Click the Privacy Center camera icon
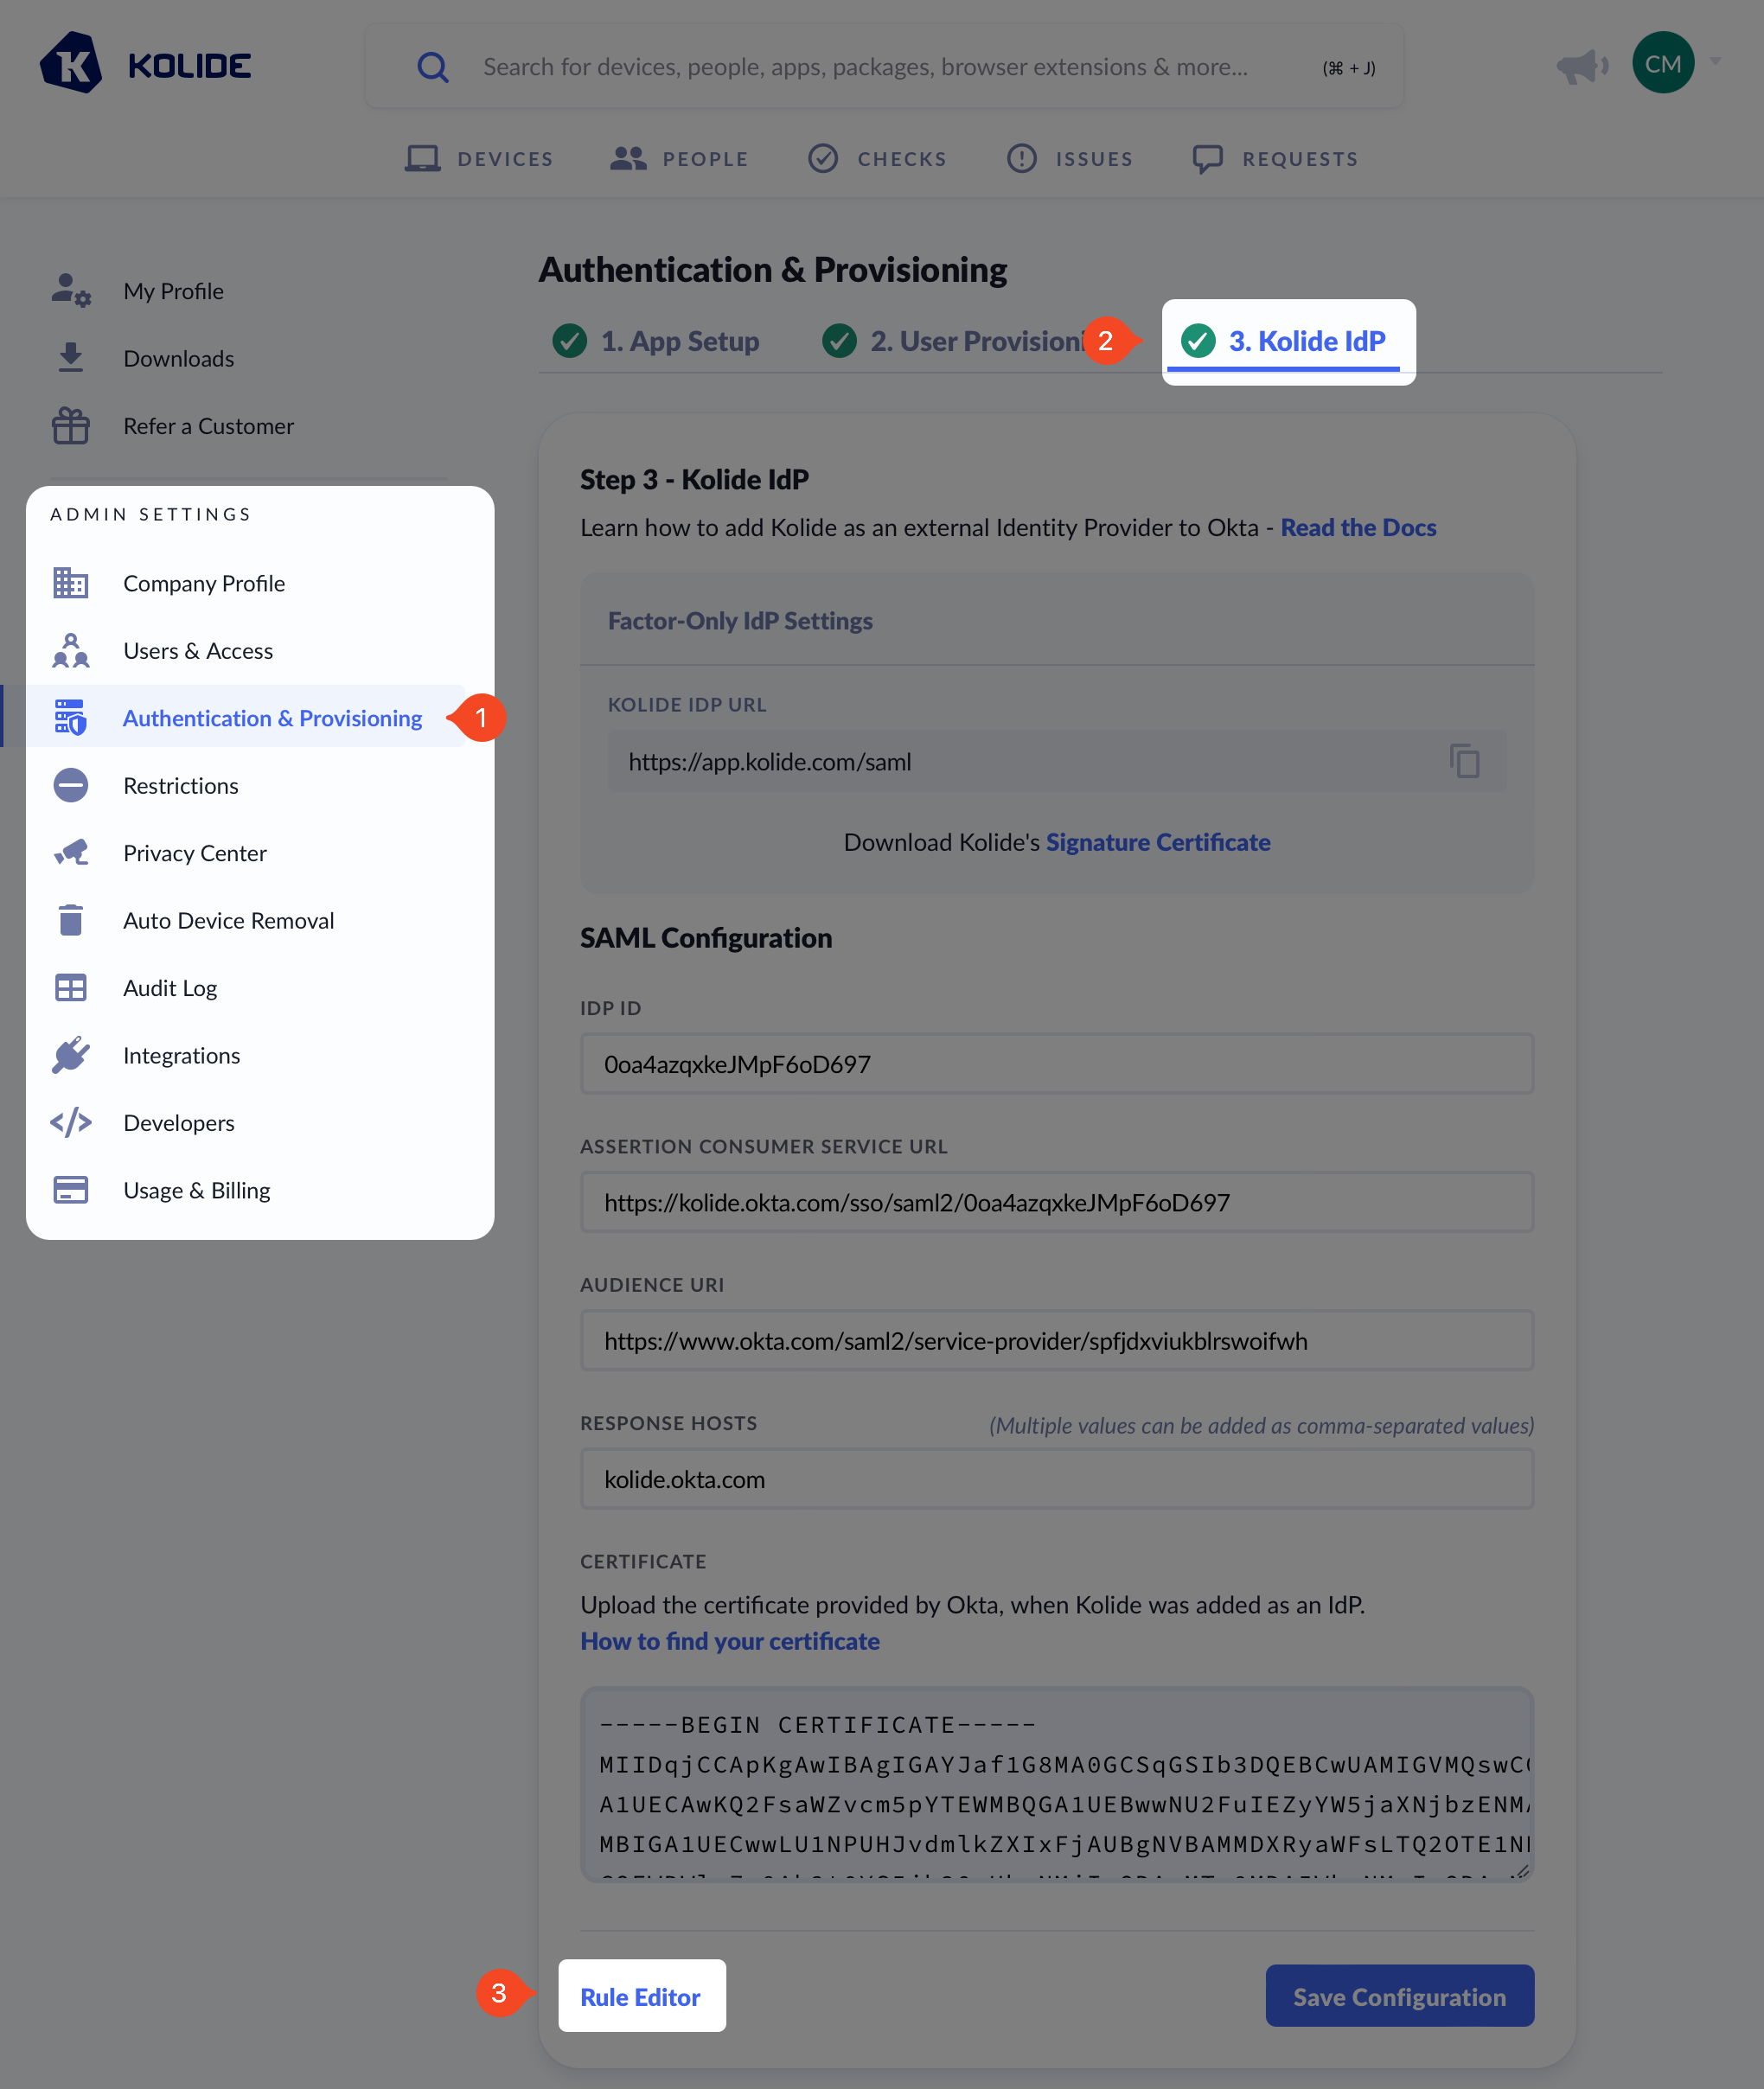 (x=71, y=853)
